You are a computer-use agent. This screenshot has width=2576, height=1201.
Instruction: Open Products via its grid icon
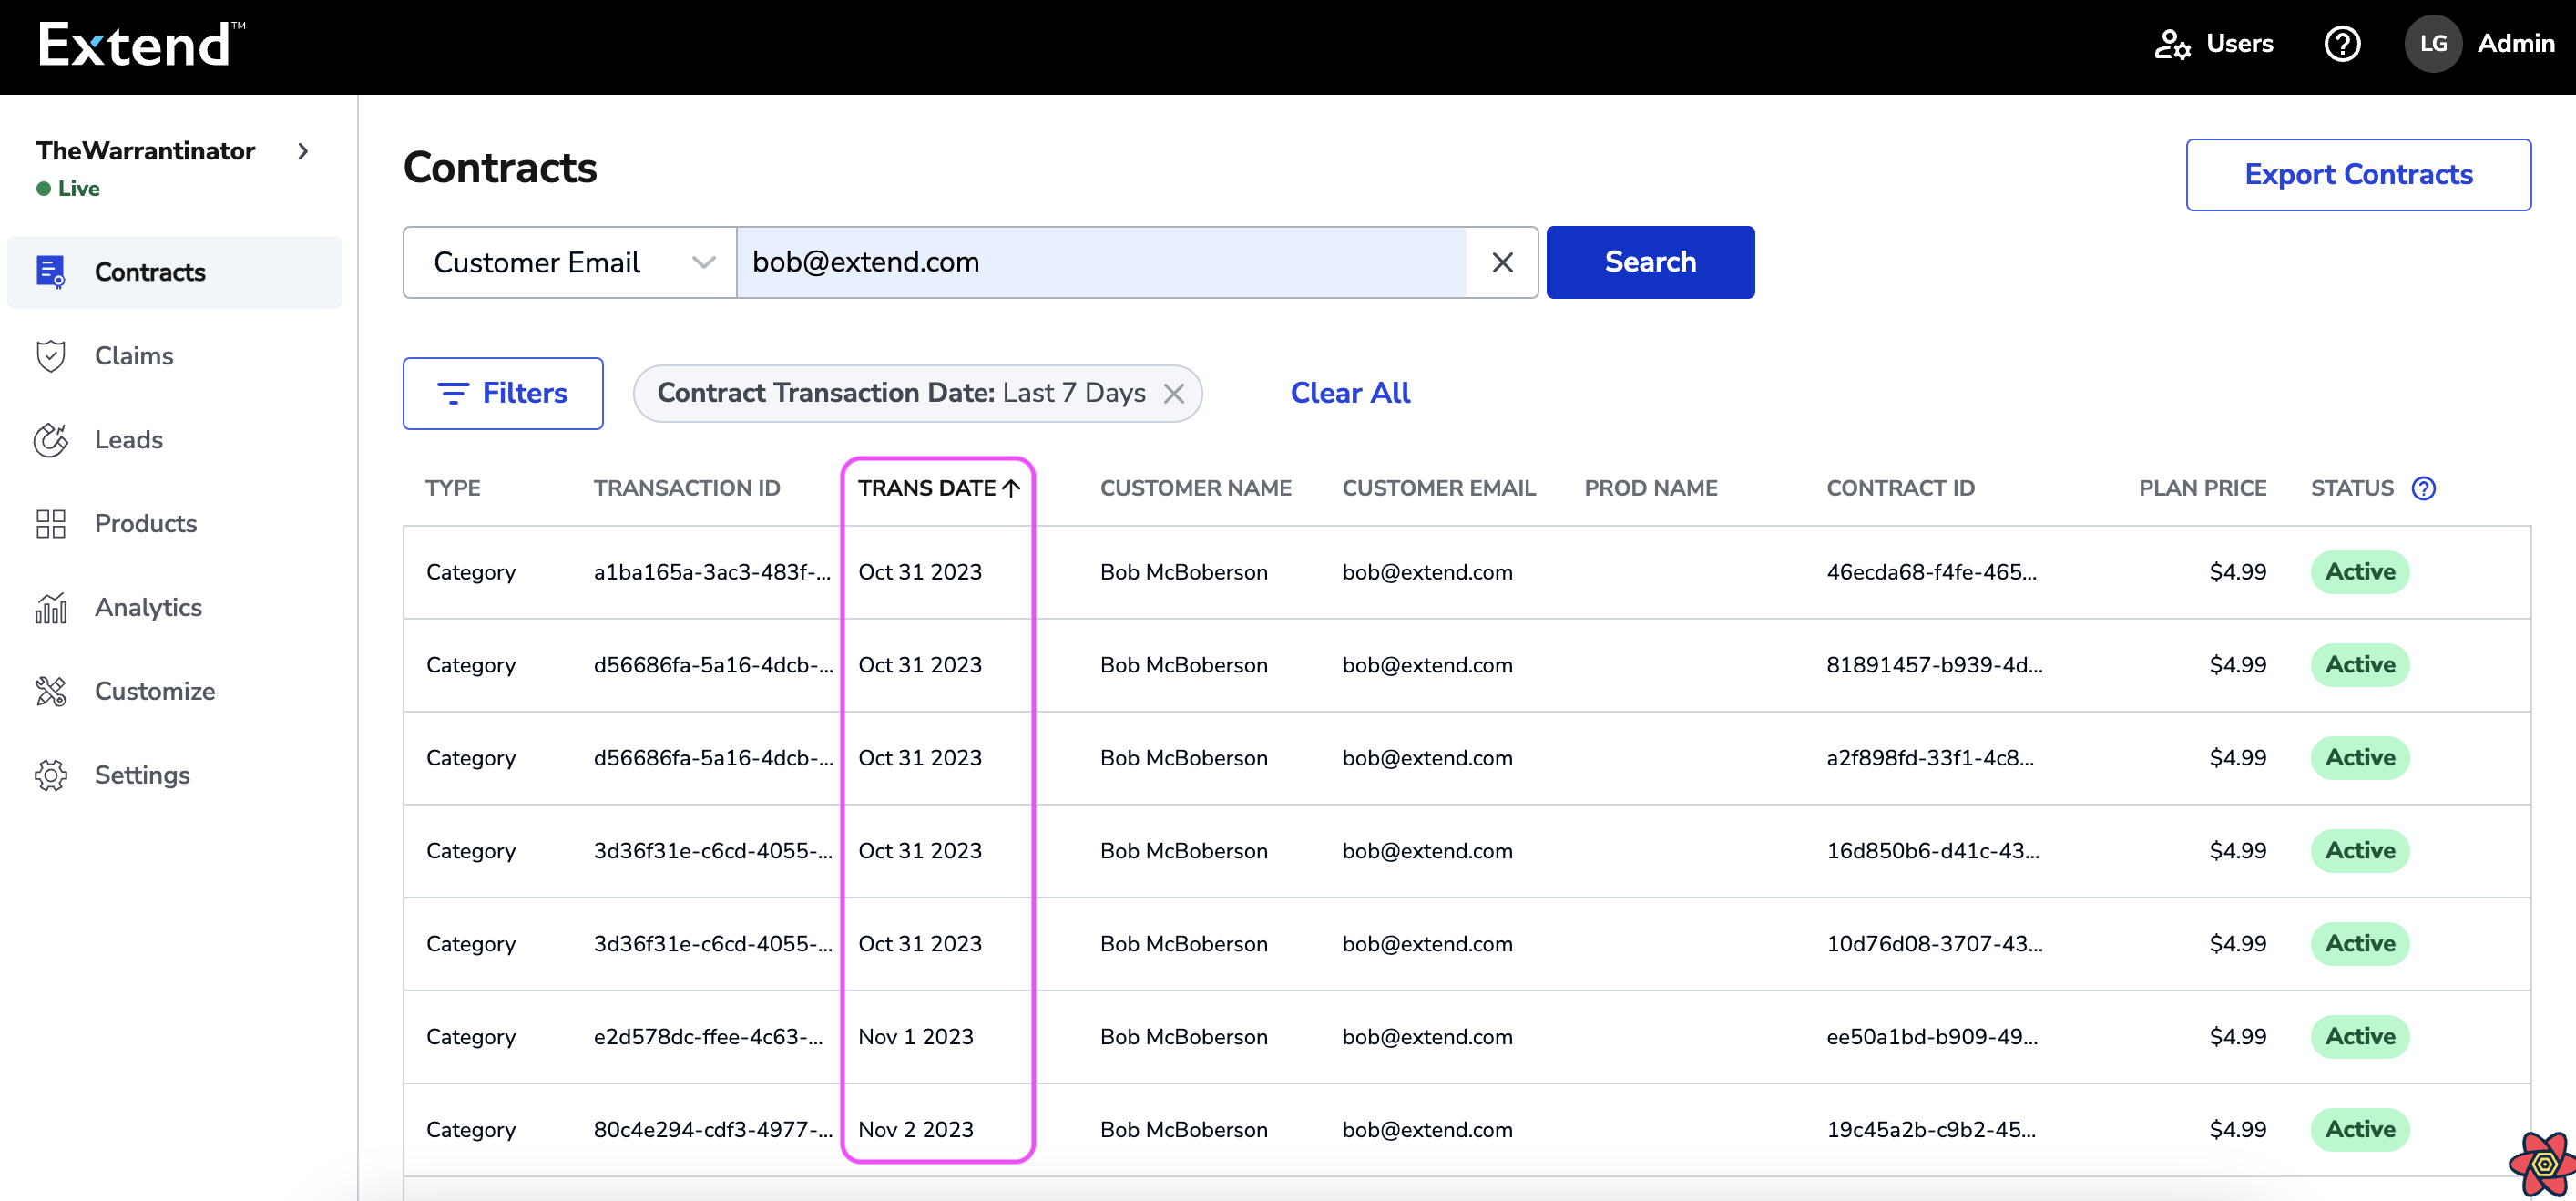pyautogui.click(x=50, y=523)
